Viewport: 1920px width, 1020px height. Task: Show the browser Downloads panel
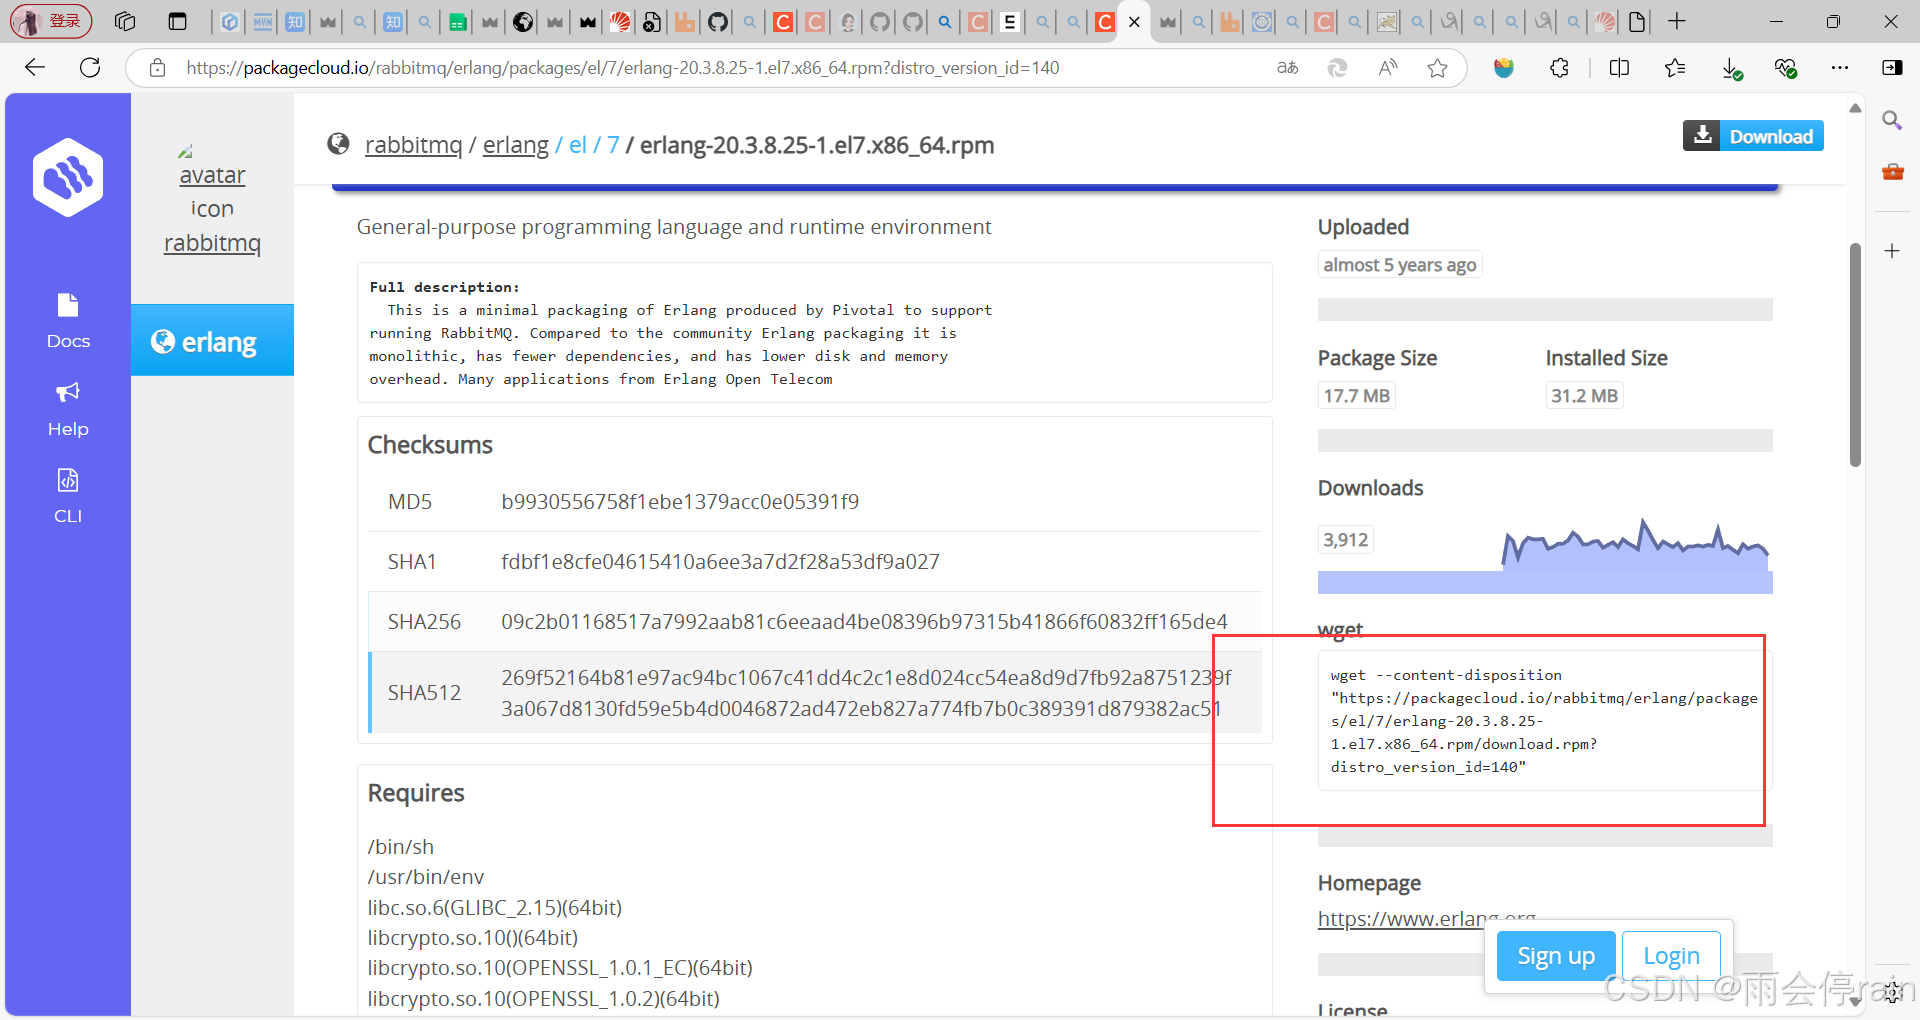1732,68
